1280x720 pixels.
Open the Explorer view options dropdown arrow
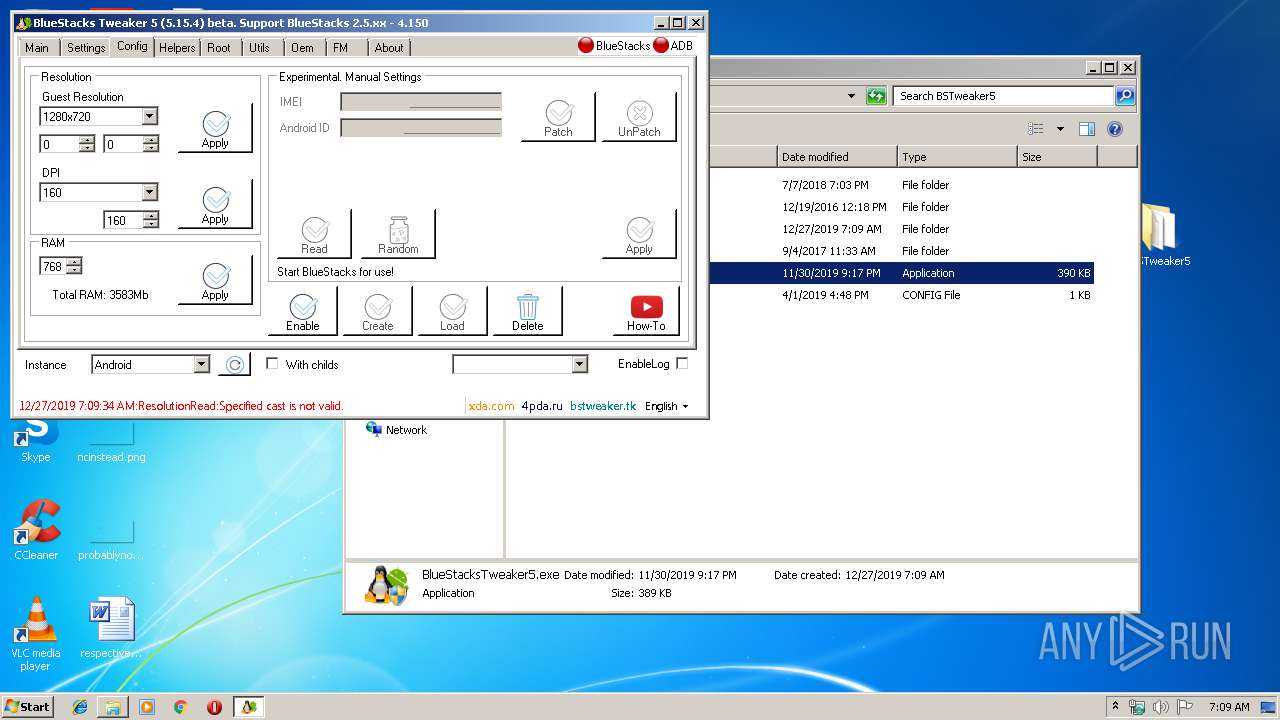point(1060,129)
